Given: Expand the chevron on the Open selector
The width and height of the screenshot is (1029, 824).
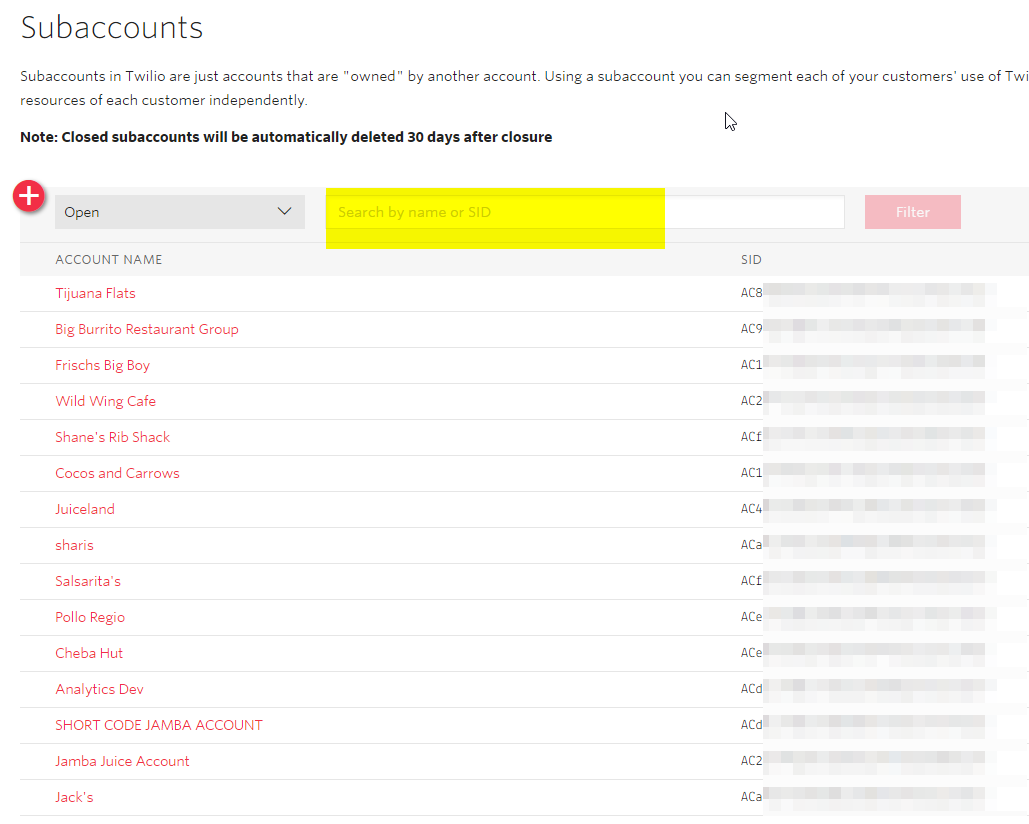Looking at the screenshot, I should pos(284,211).
